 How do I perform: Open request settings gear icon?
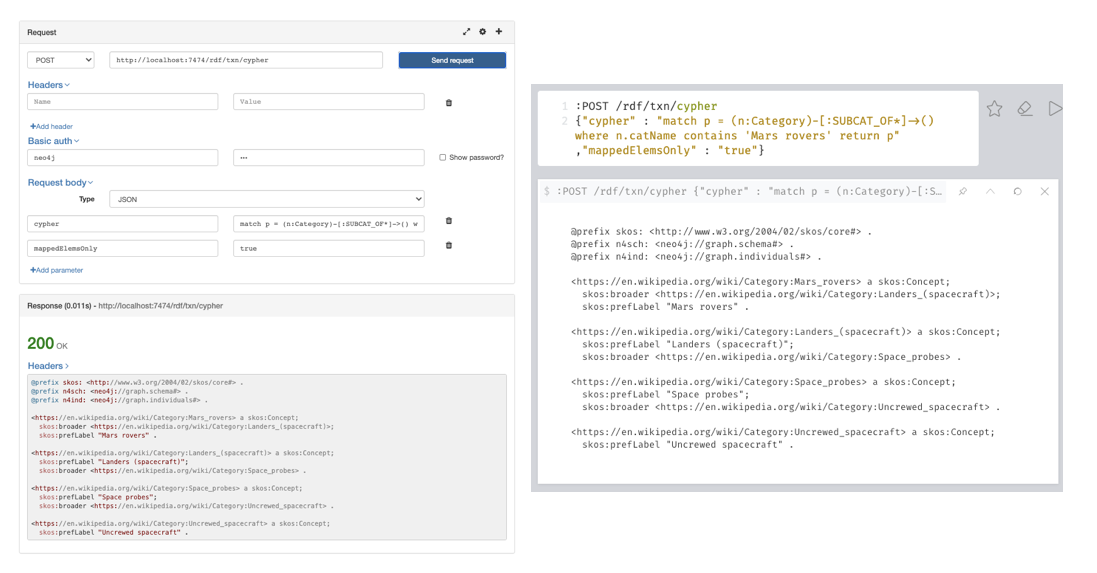[482, 32]
